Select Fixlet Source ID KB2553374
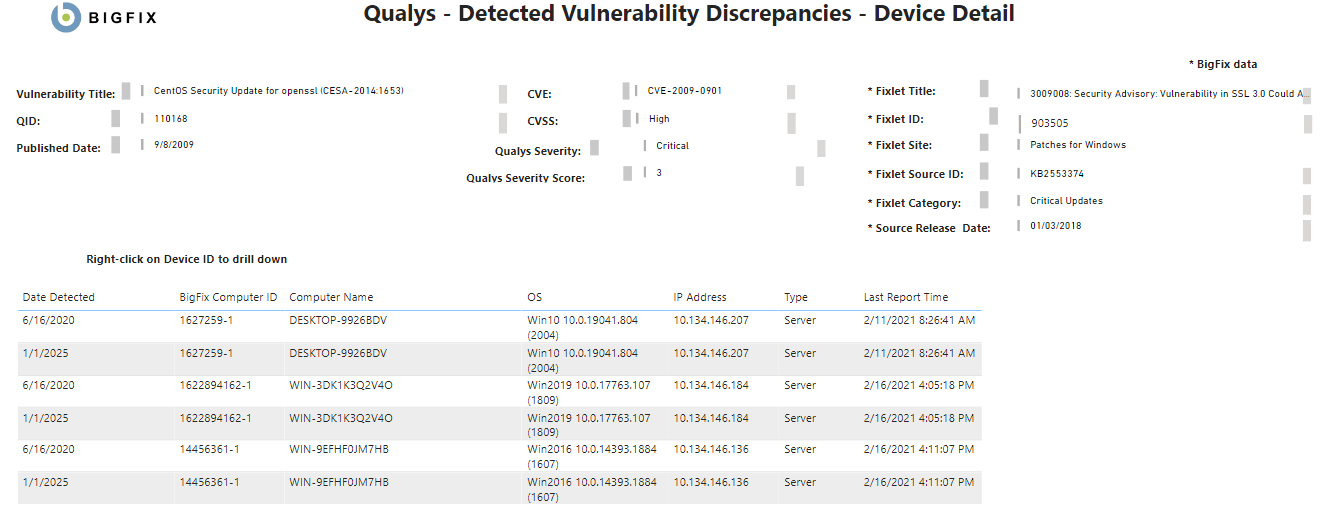The image size is (1325, 524). click(1057, 173)
